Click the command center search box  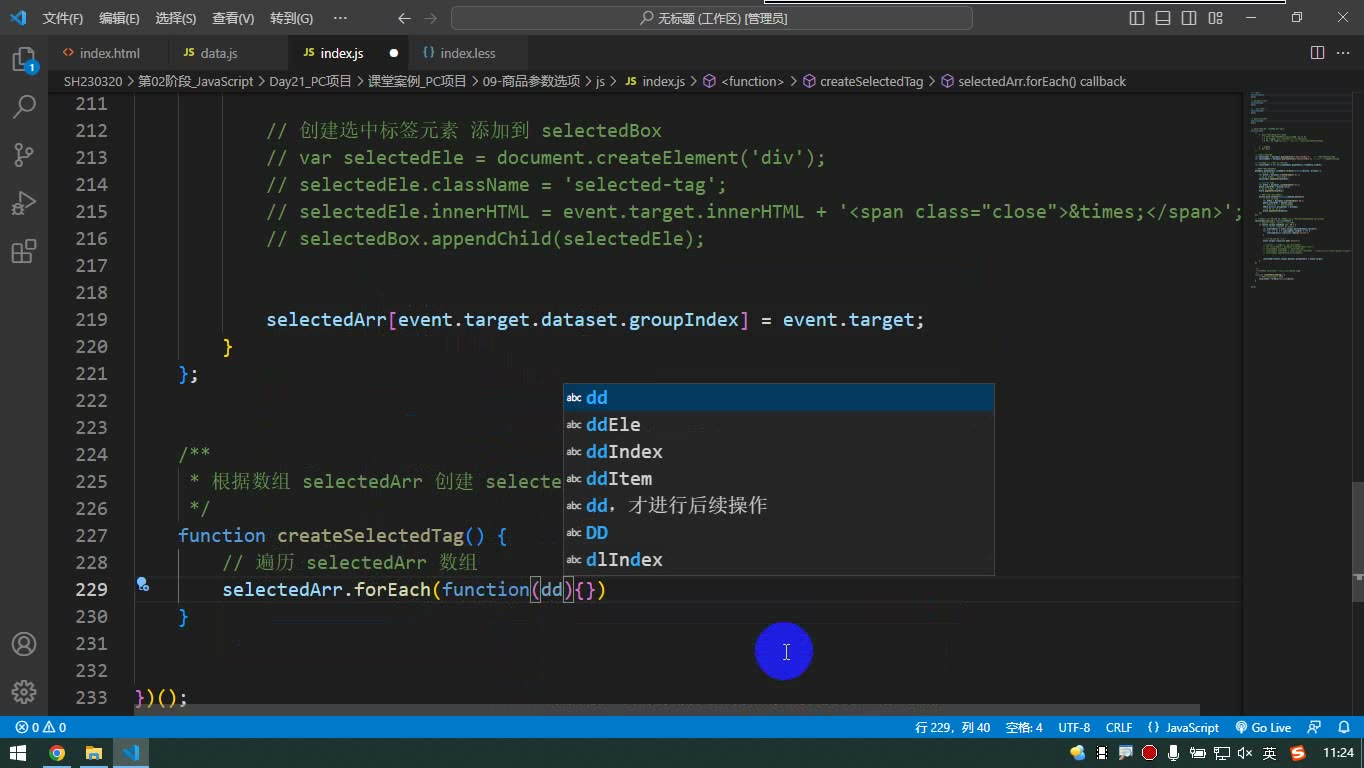pyautogui.click(x=711, y=18)
